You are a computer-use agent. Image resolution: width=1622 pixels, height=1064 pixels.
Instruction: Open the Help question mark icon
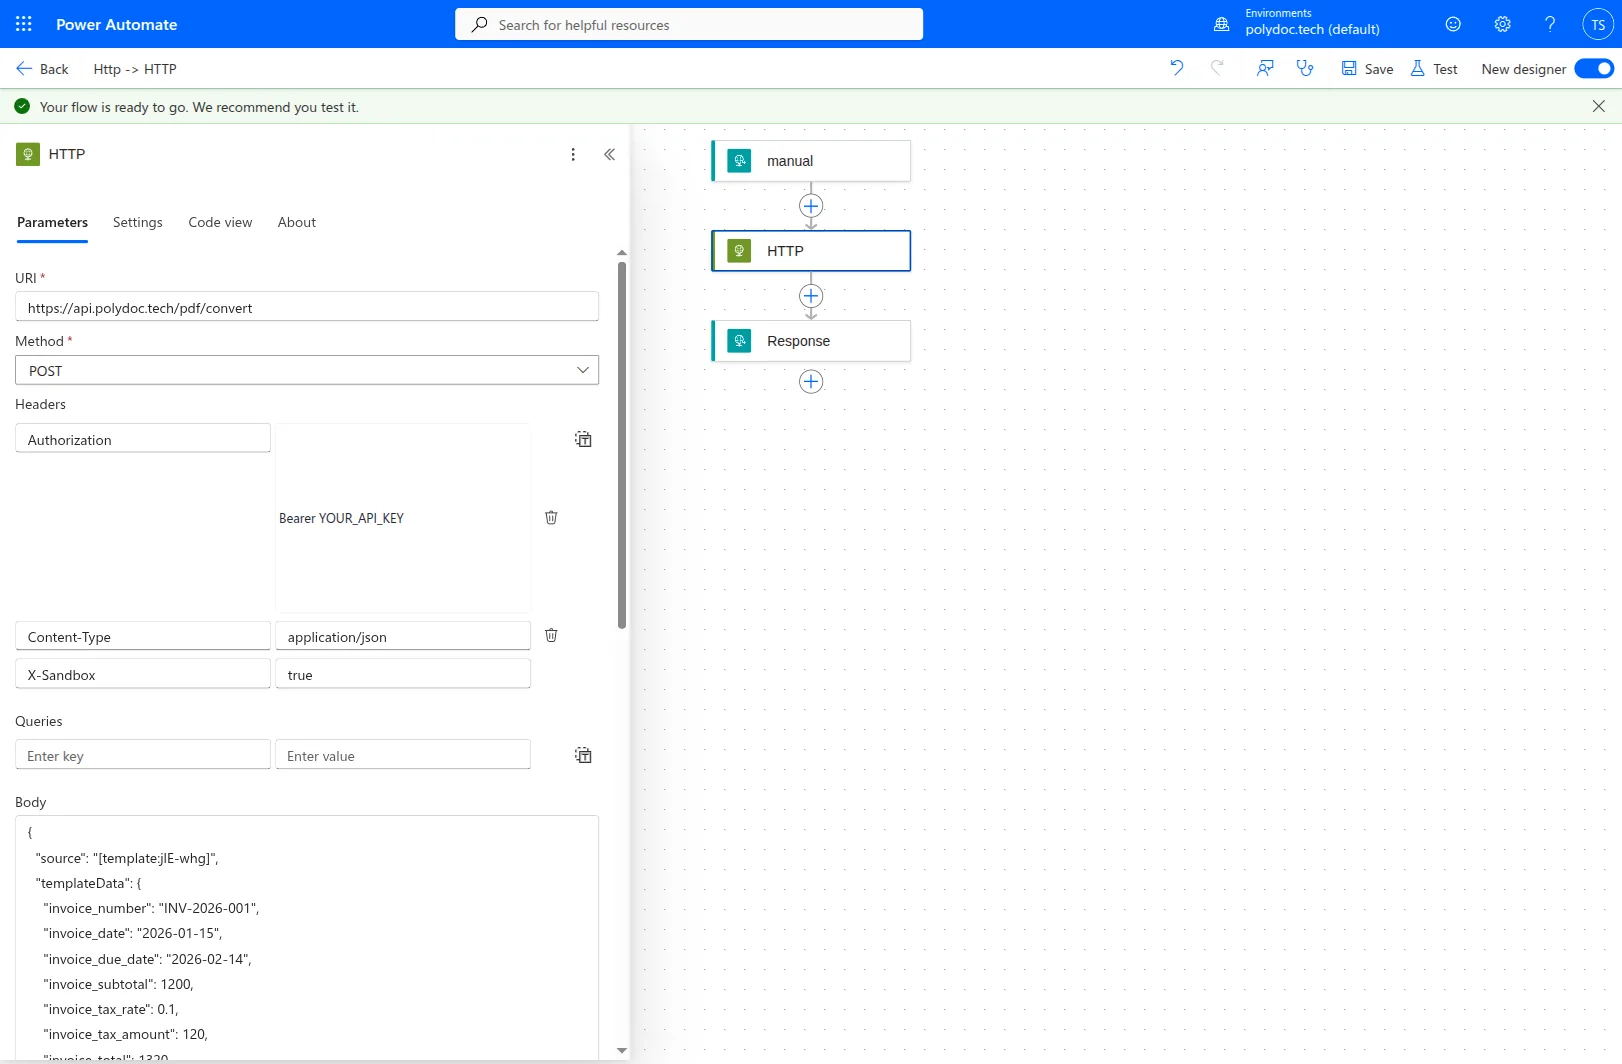(x=1550, y=24)
